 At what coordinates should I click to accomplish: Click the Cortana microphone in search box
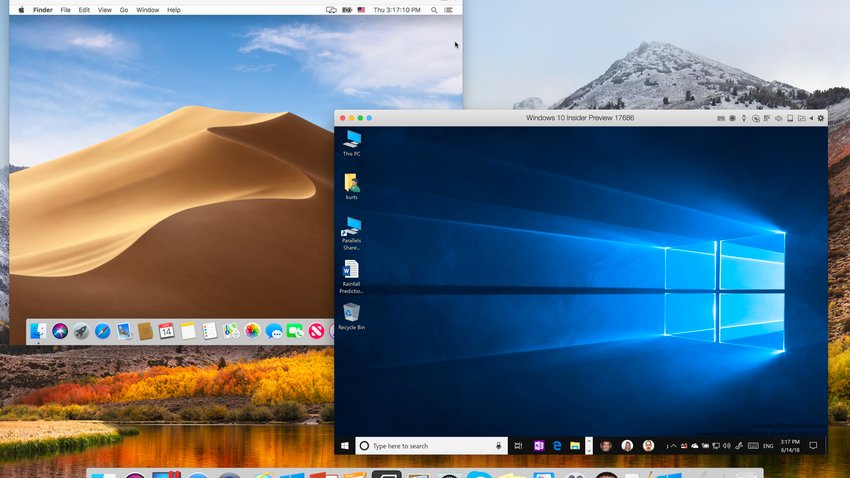(498, 445)
